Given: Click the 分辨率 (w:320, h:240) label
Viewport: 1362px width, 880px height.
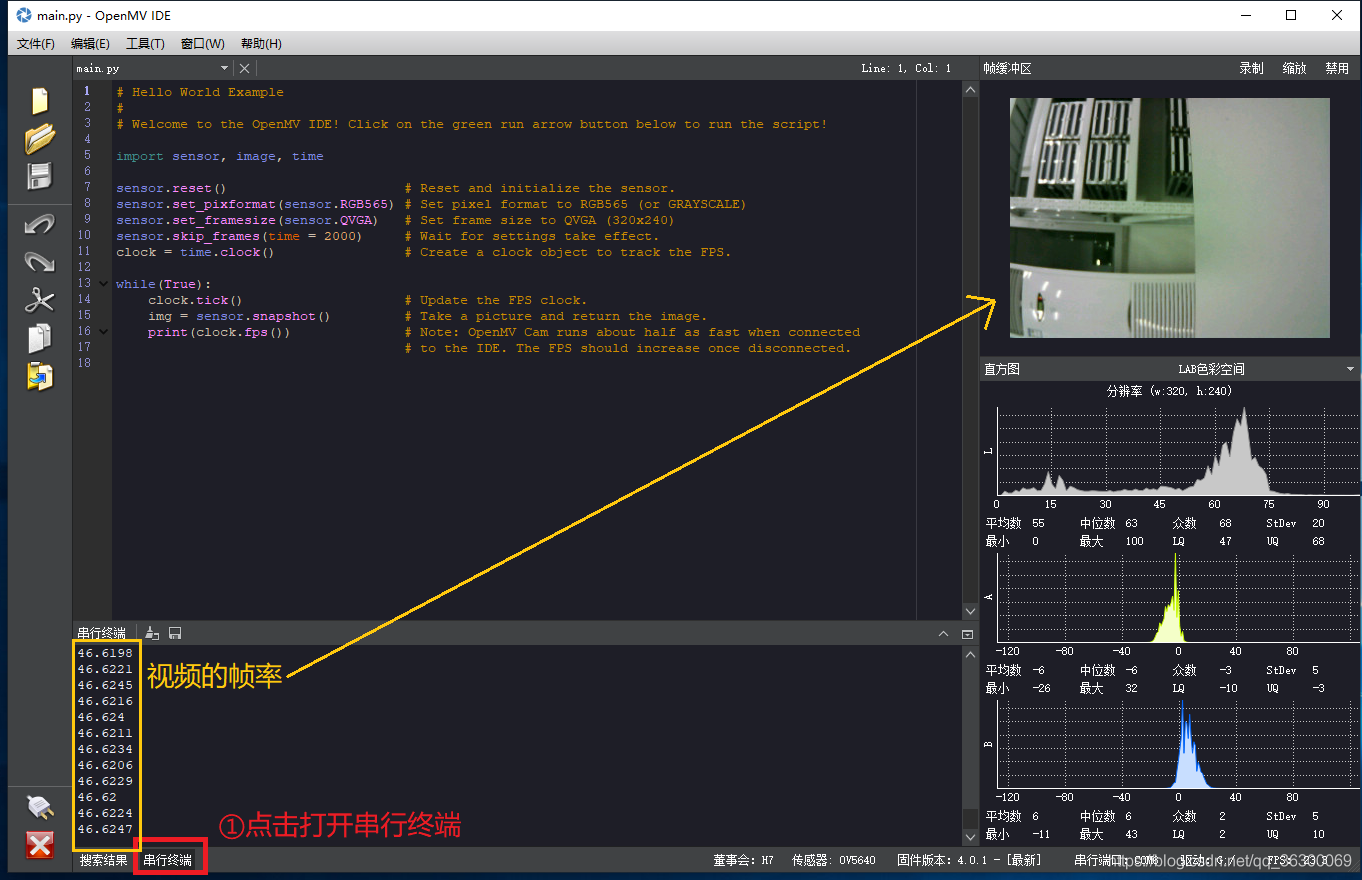Looking at the screenshot, I should coord(1171,391).
